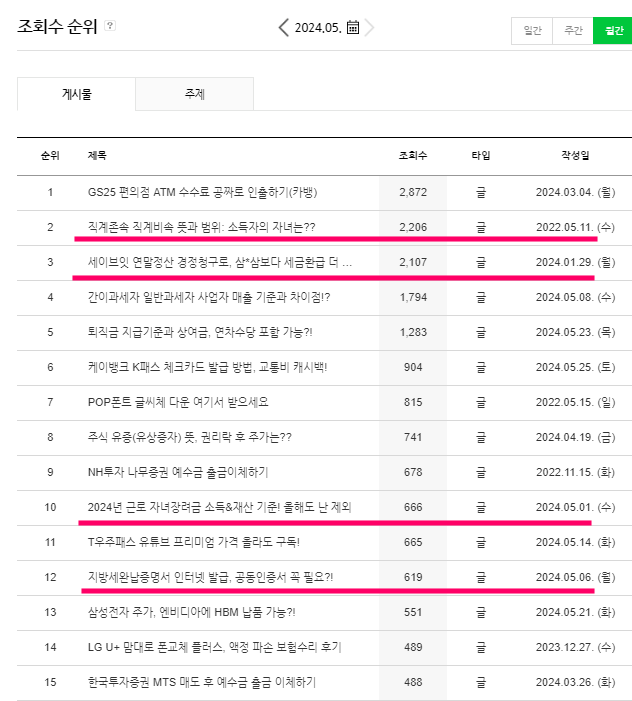Click the 2024.05. month label
Screen dimensions: 632x701
tap(318, 28)
